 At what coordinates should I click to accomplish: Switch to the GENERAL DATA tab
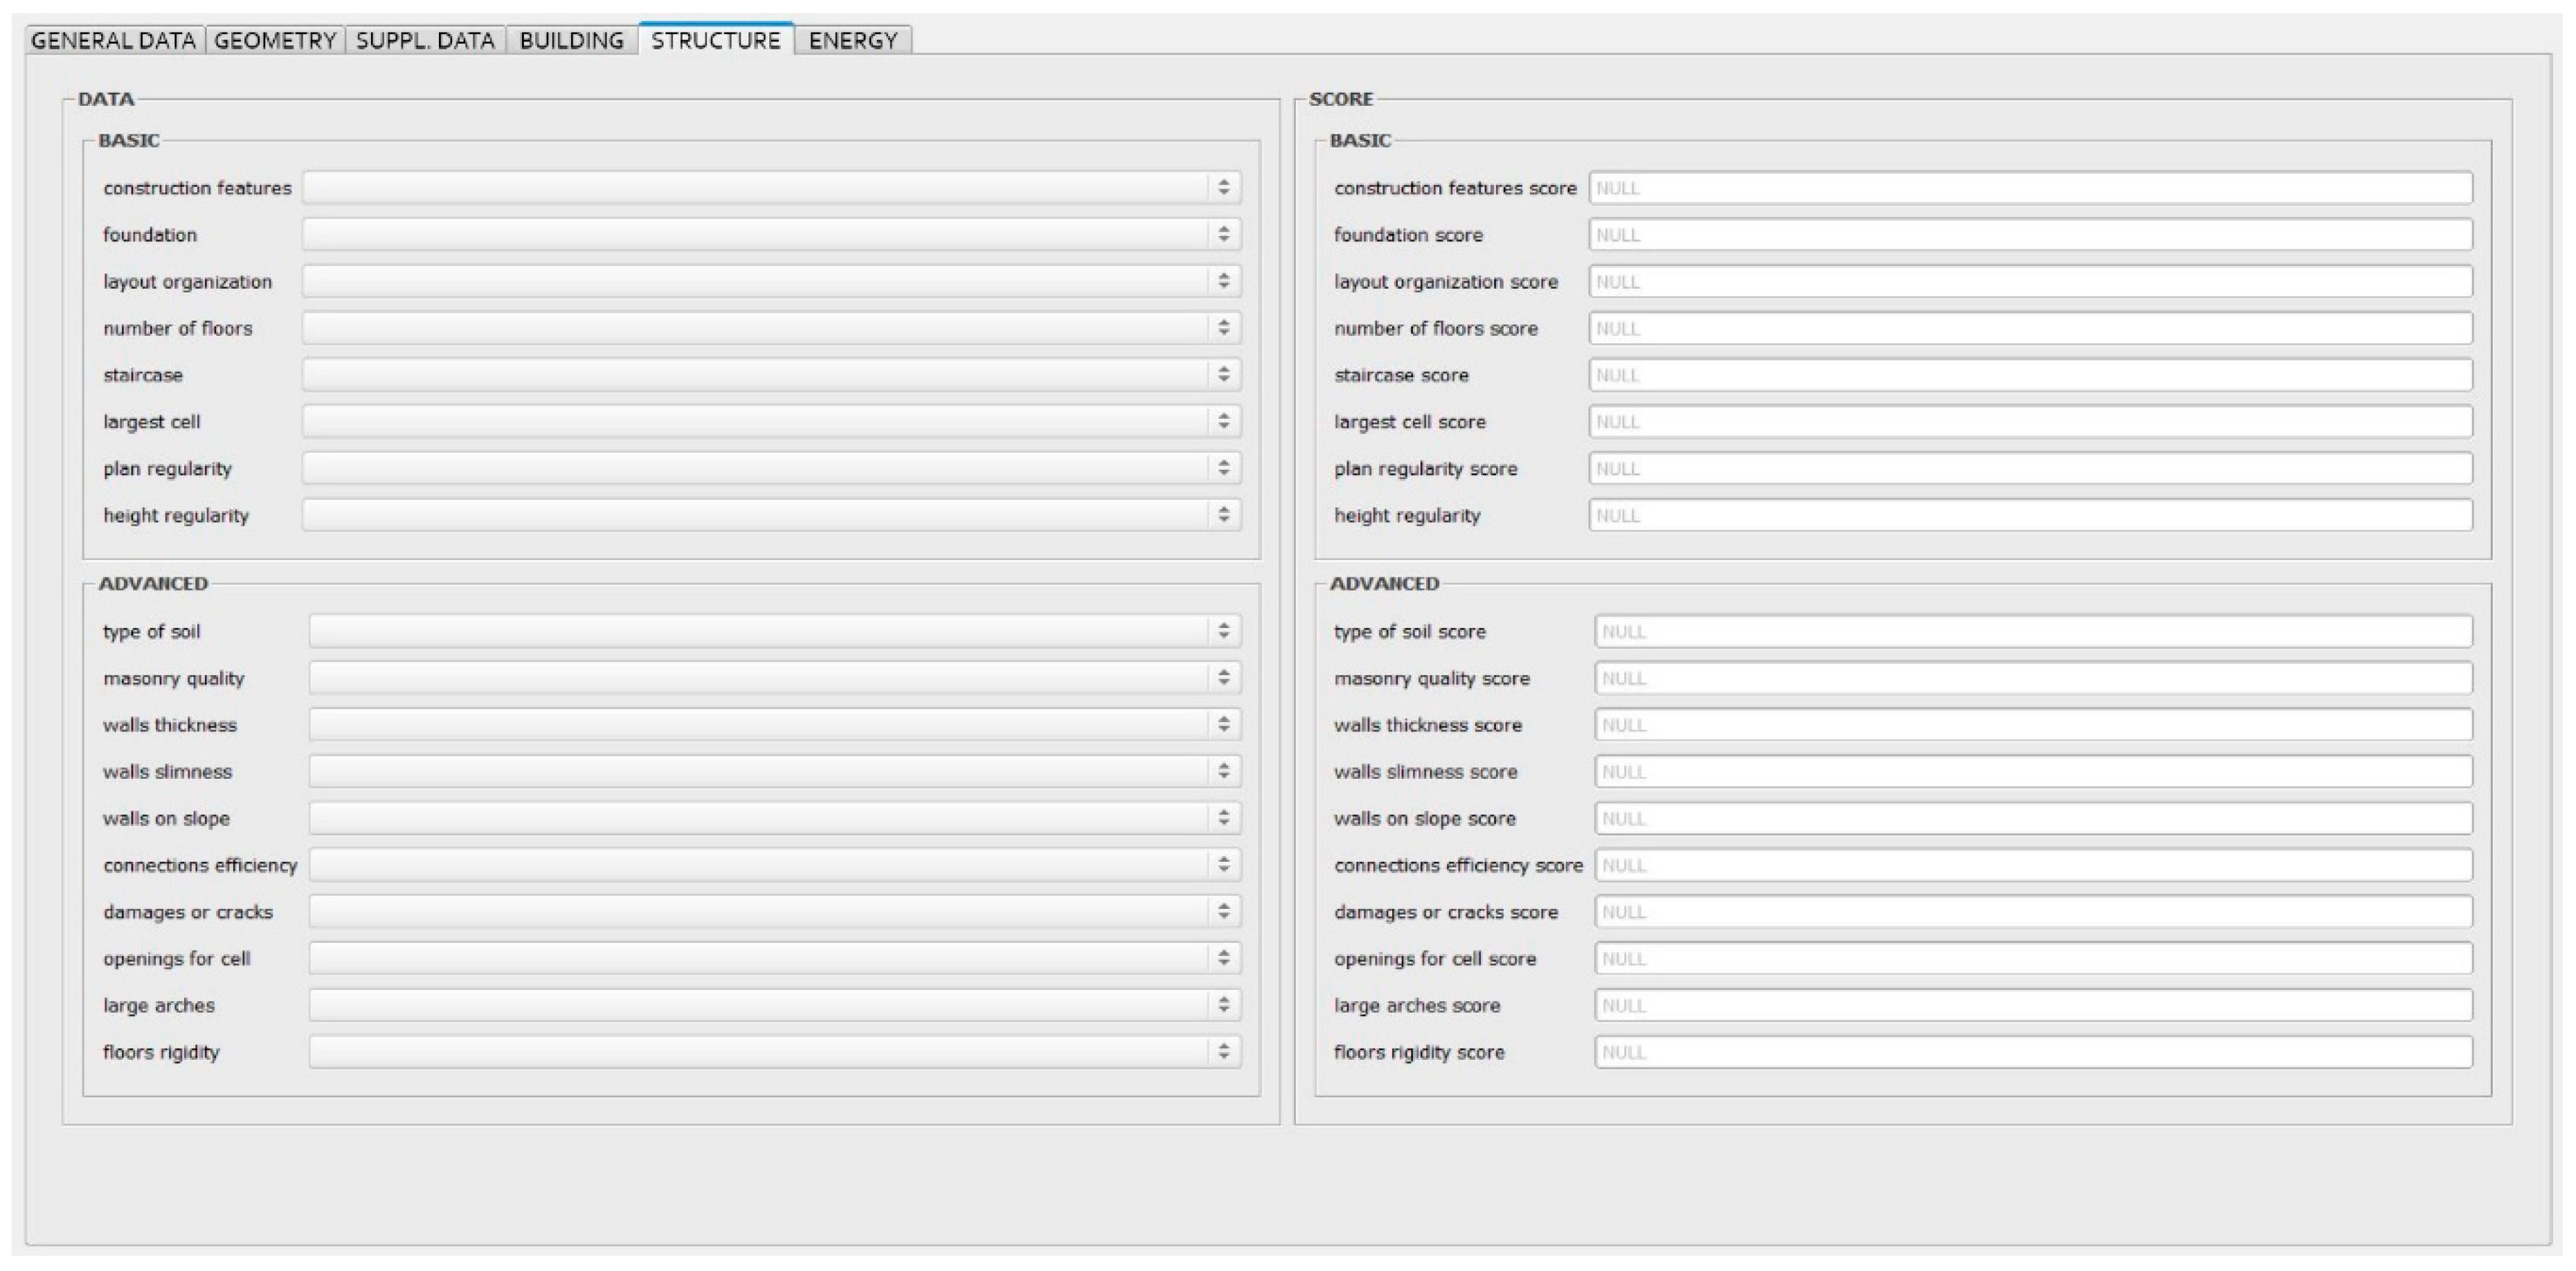coord(113,41)
